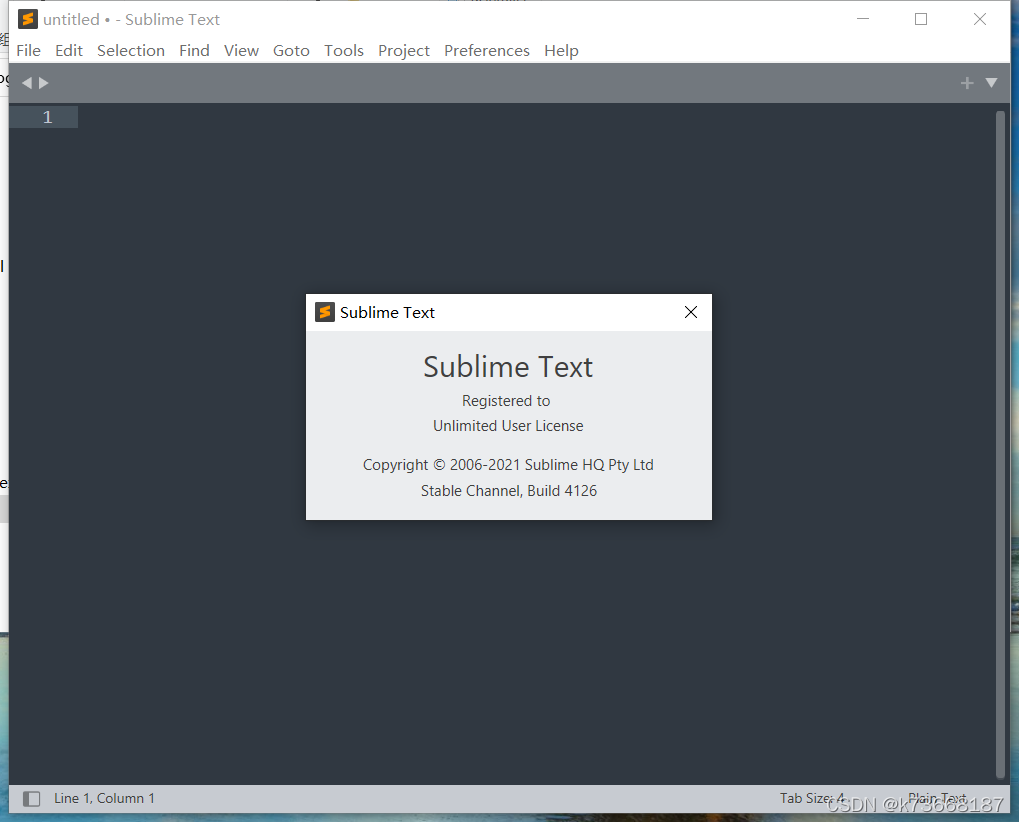1019x822 pixels.
Task: Close the Sublime Text about dialog
Action: pyautogui.click(x=691, y=313)
